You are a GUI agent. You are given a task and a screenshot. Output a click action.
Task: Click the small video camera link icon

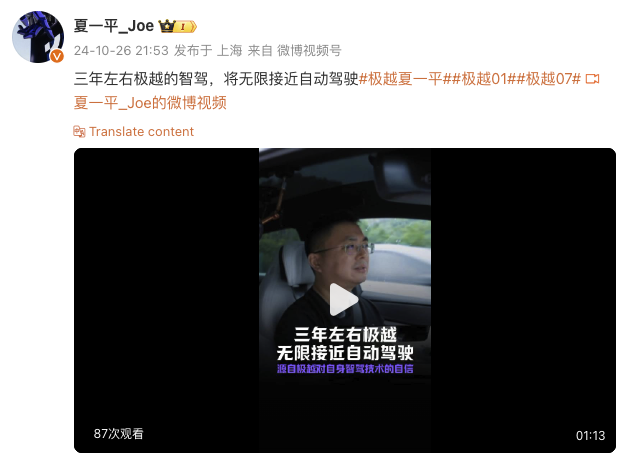point(592,79)
